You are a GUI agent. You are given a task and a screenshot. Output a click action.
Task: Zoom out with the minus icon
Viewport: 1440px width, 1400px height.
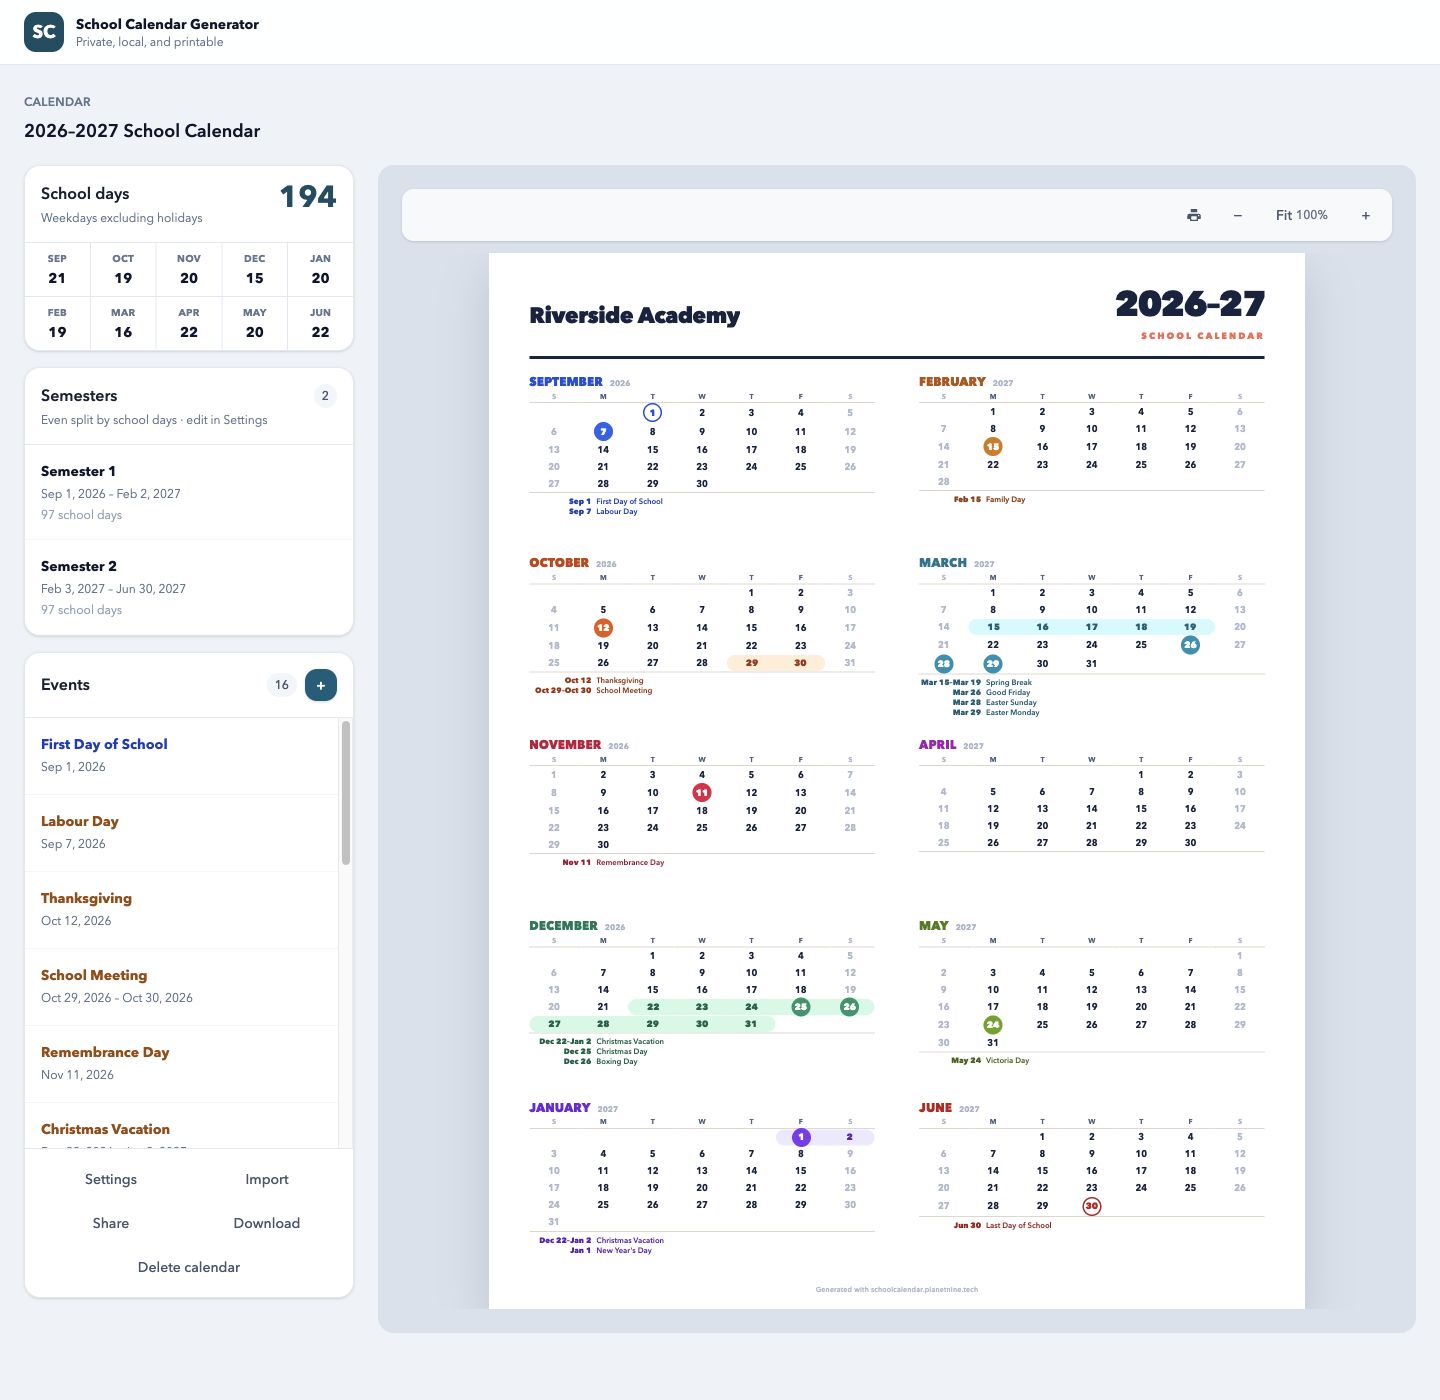click(1238, 215)
